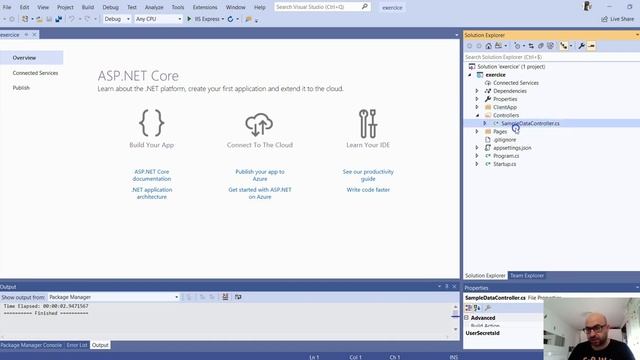Switch to the Error List tab
Viewport: 640px width, 360px height.
(77, 345)
